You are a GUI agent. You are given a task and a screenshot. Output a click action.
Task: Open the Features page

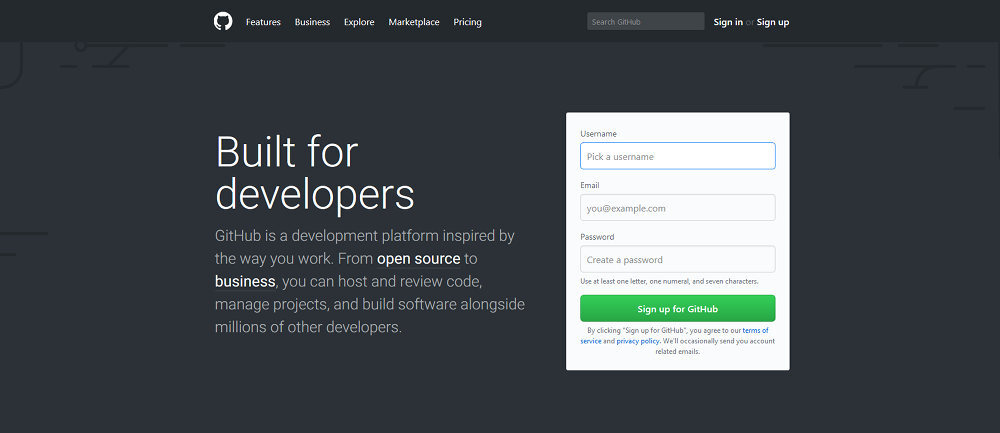pyautogui.click(x=263, y=22)
